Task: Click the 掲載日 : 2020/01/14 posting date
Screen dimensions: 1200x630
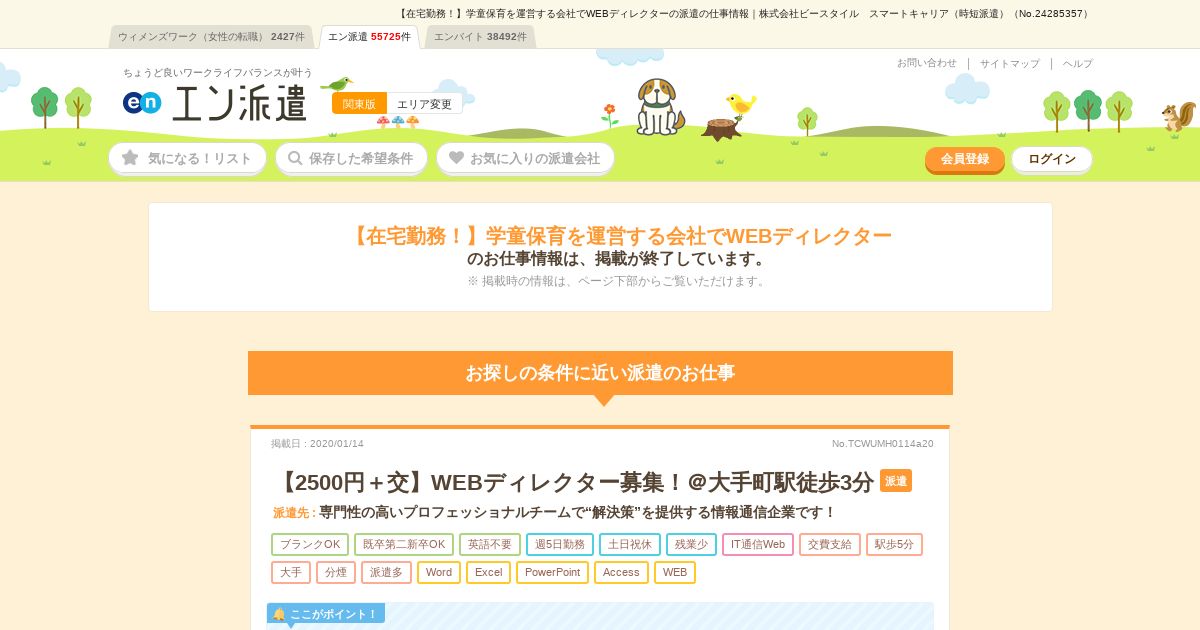Action: point(317,444)
